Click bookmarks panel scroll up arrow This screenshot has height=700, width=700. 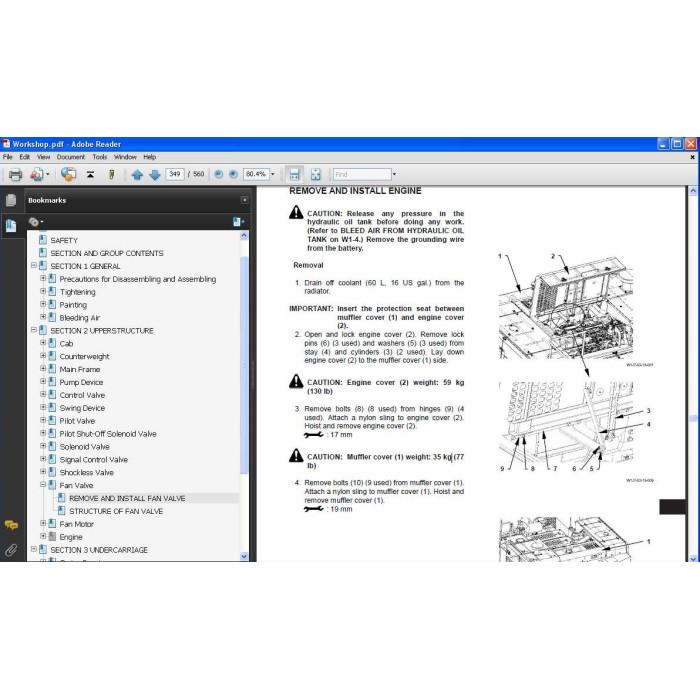tap(244, 235)
